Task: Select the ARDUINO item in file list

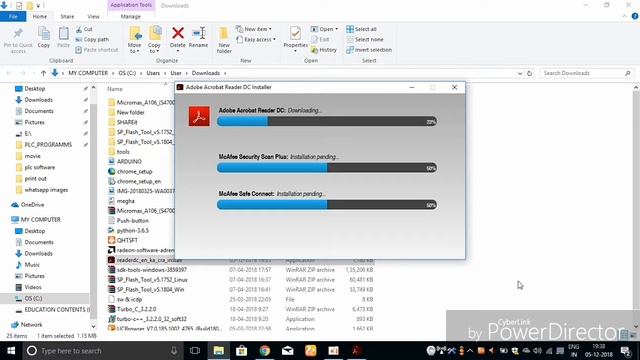Action: (x=125, y=162)
